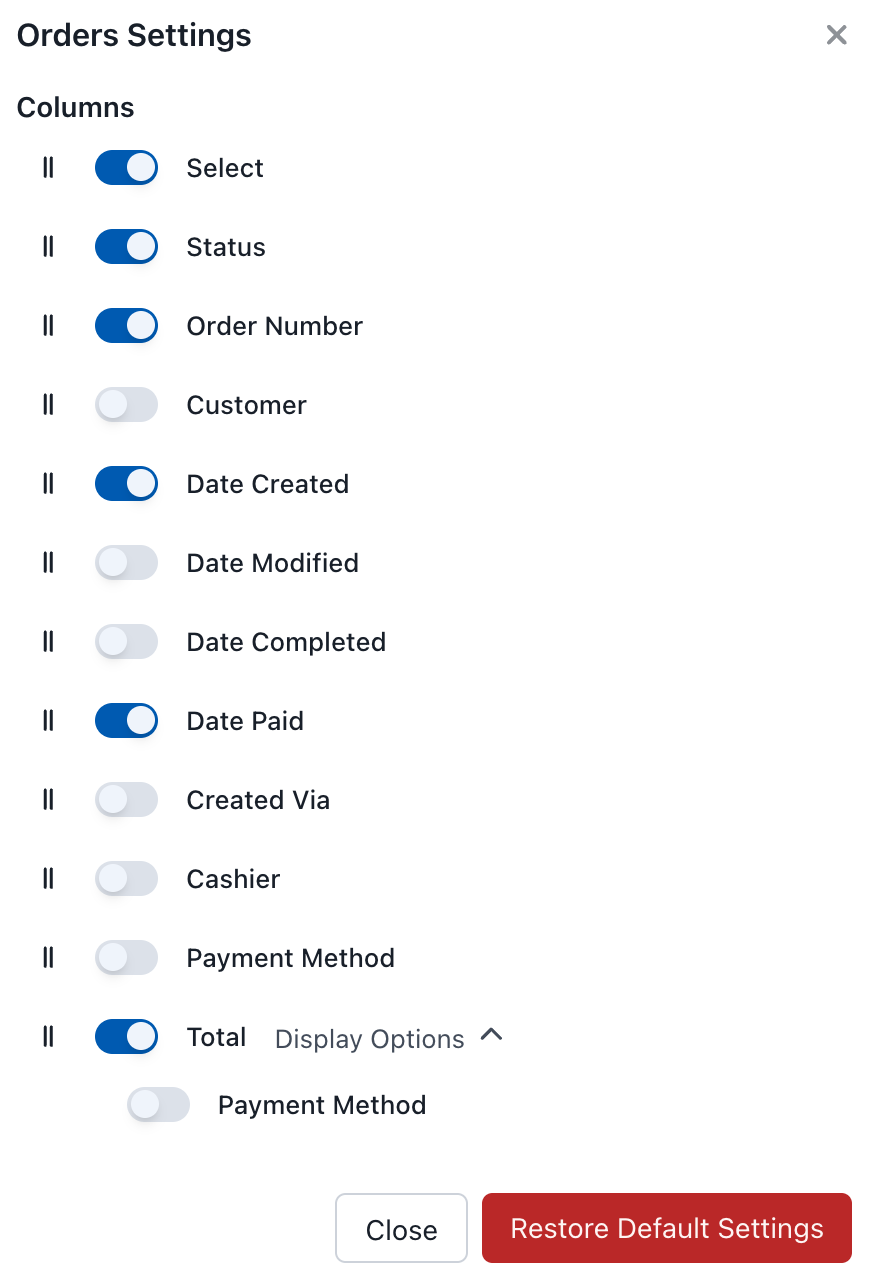Click the drag handle next to Date Created

click(x=48, y=484)
